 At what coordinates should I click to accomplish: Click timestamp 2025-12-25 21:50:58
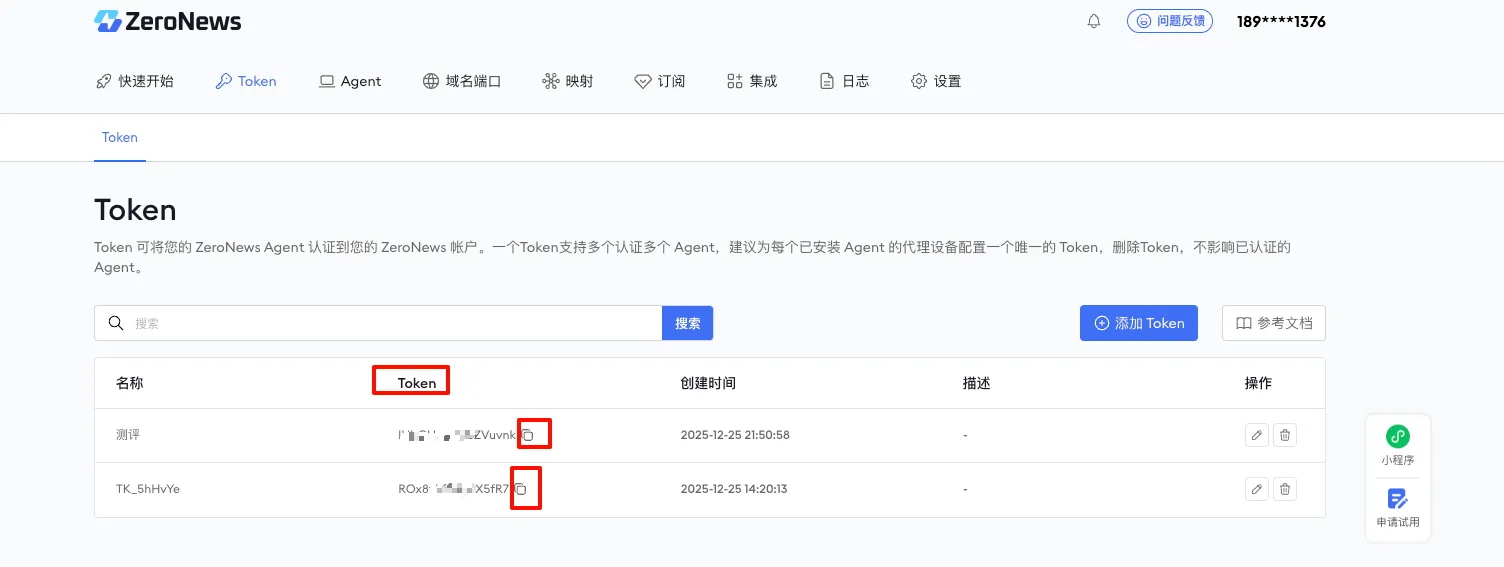735,435
